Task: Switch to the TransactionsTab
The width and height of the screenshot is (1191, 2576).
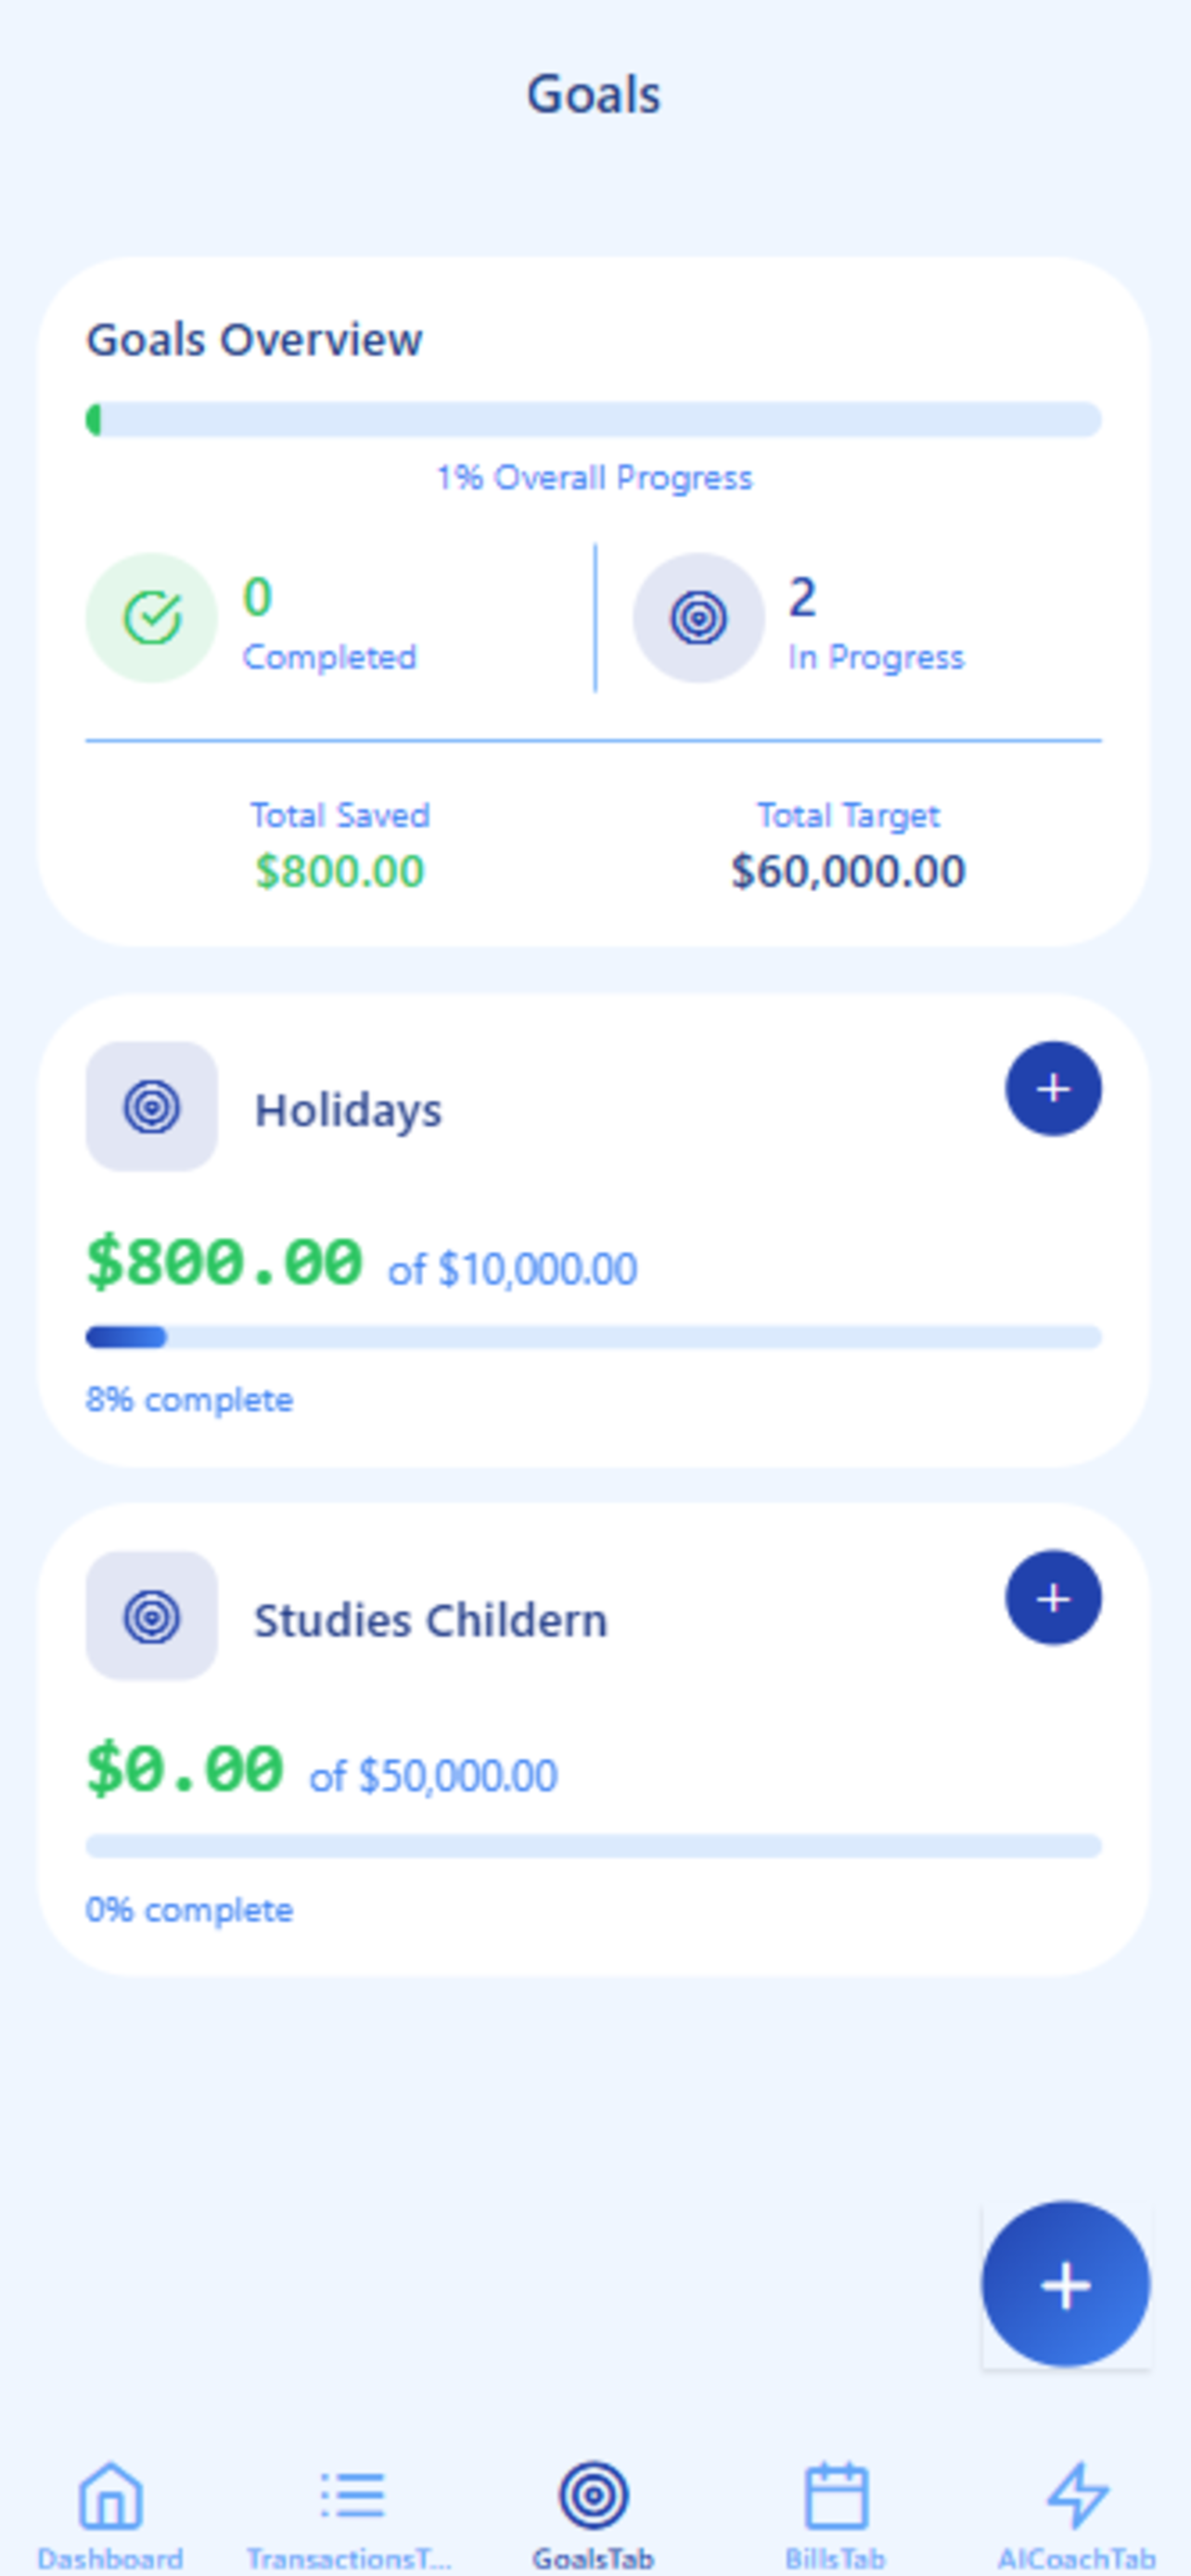Action: point(350,2514)
